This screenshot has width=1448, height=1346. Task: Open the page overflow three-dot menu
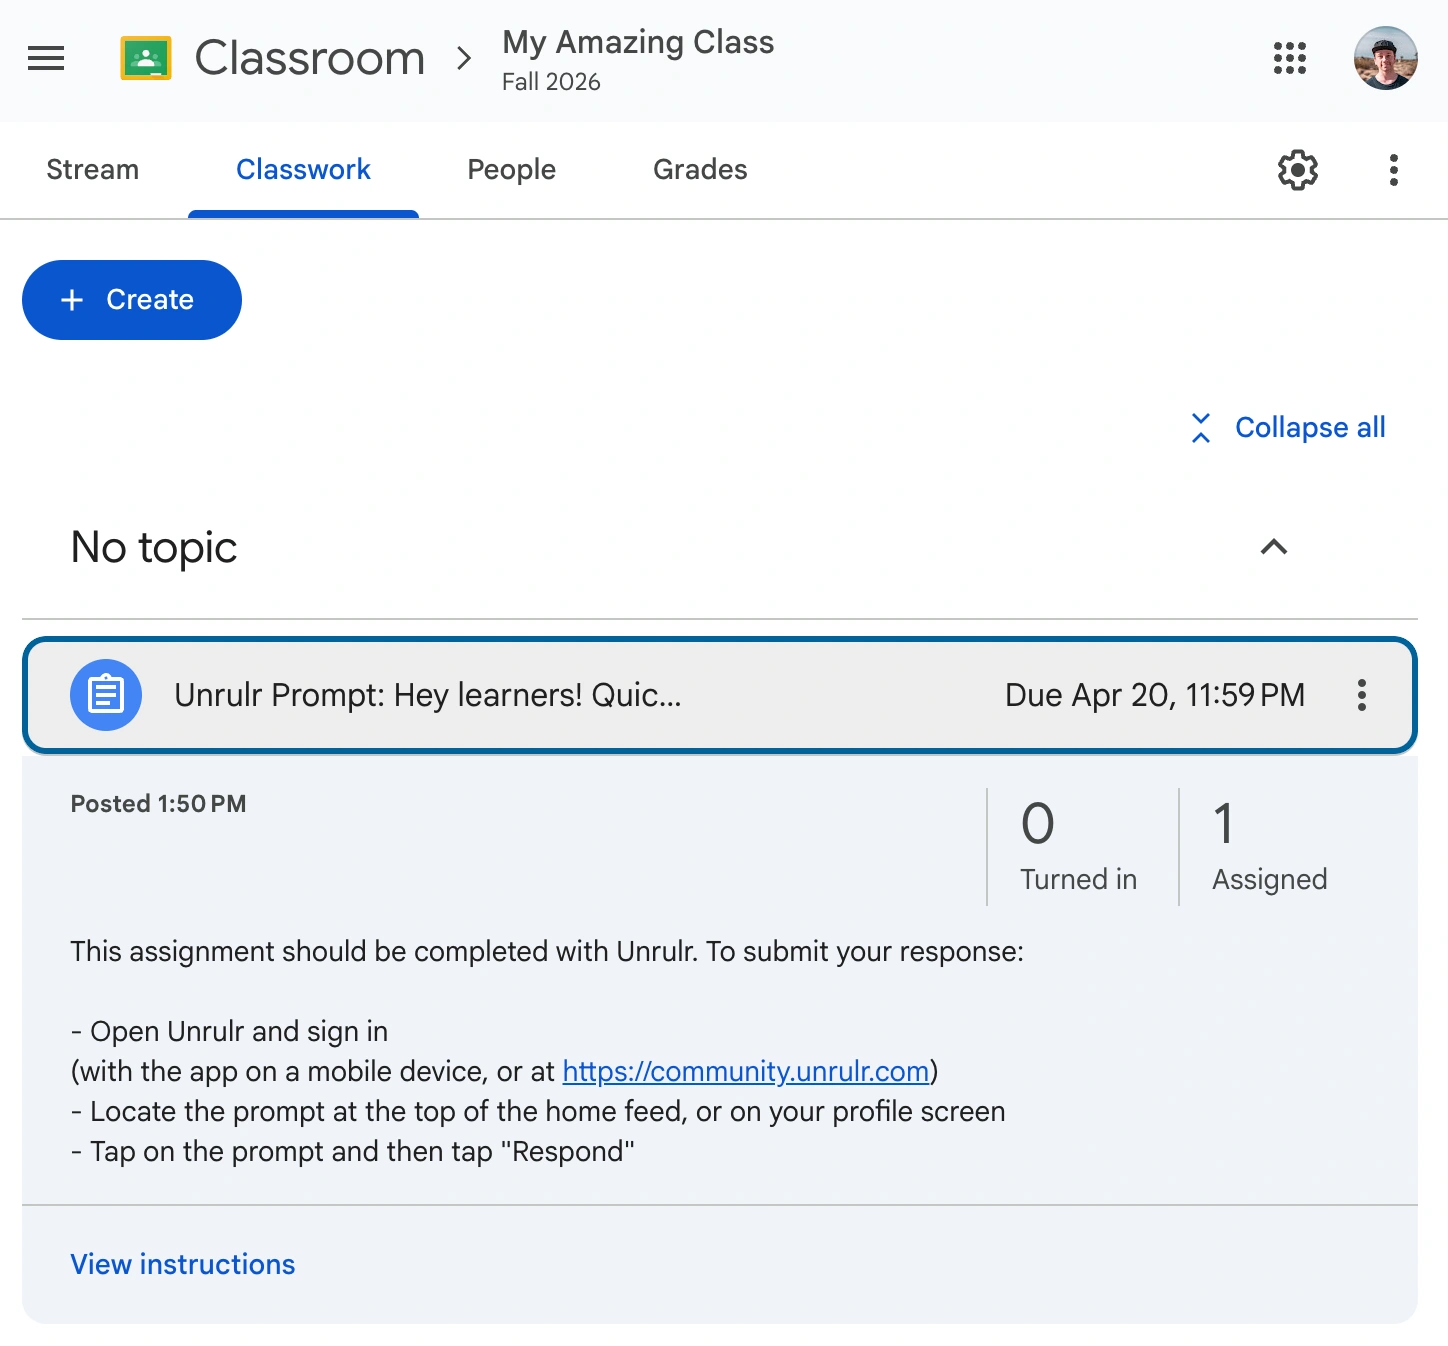(x=1393, y=170)
